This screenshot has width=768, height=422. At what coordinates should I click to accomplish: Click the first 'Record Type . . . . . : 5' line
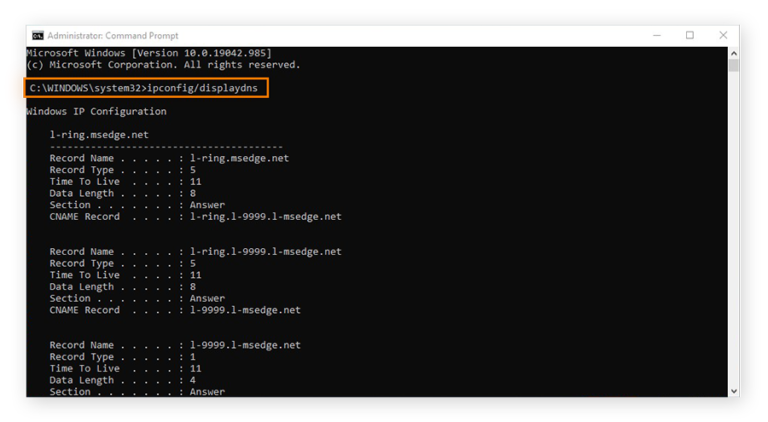[122, 170]
